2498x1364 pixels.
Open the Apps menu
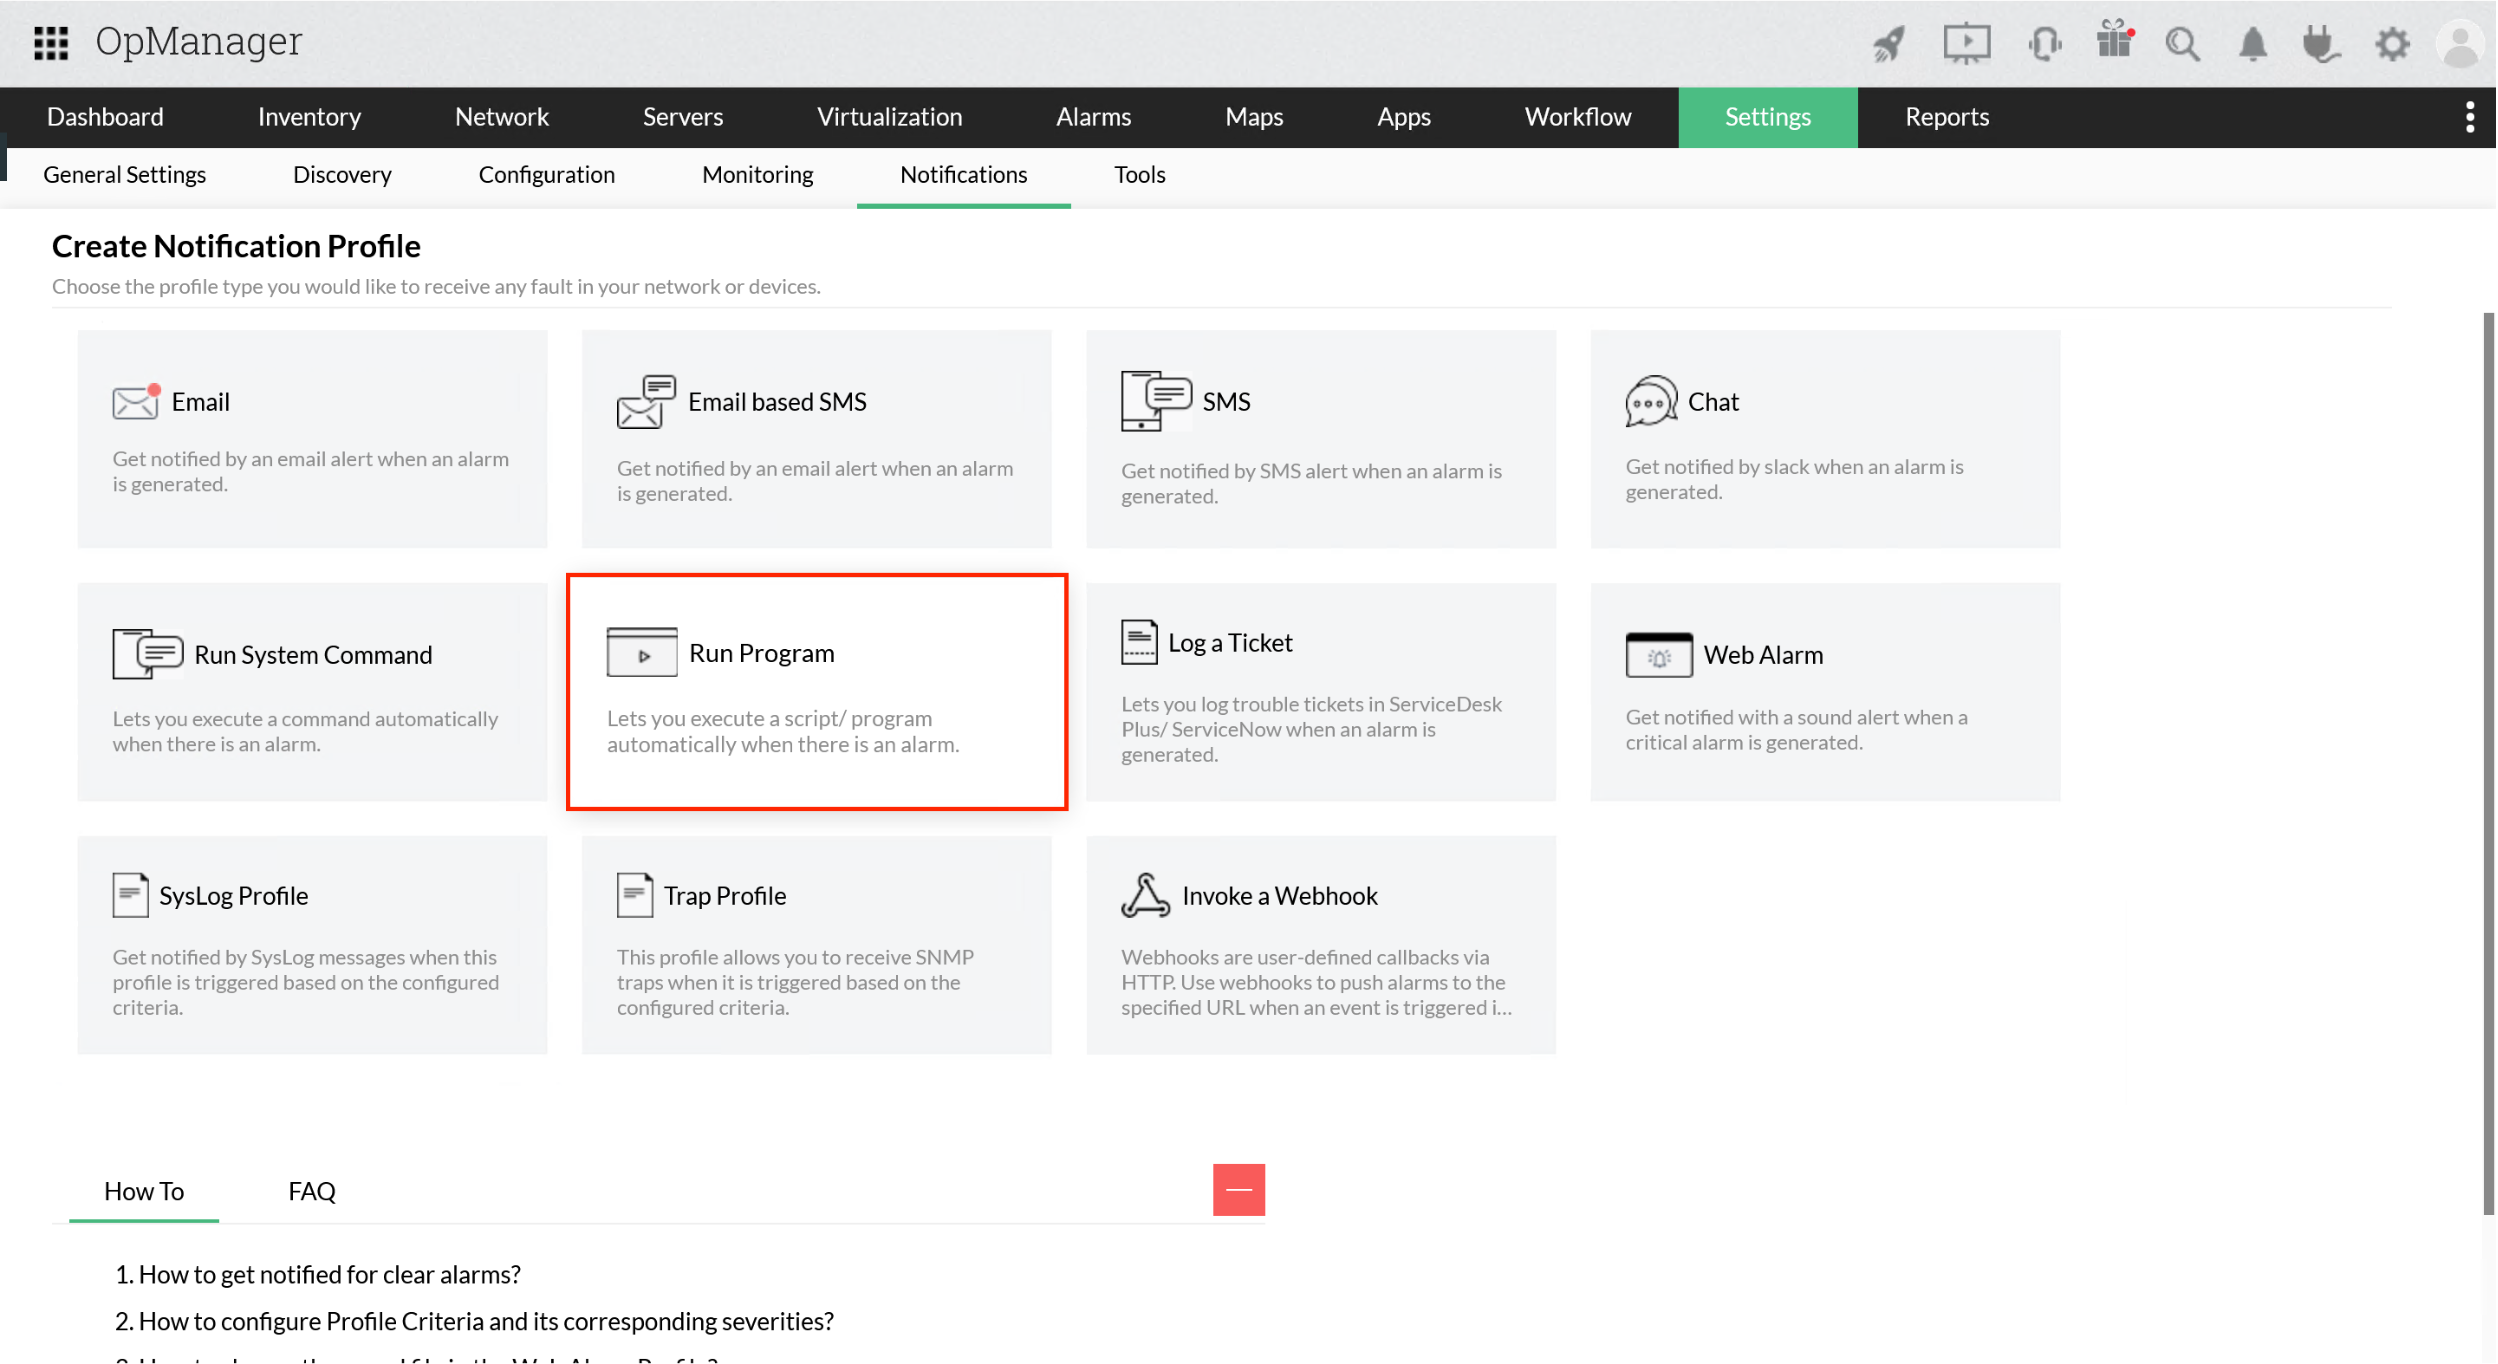1404,117
